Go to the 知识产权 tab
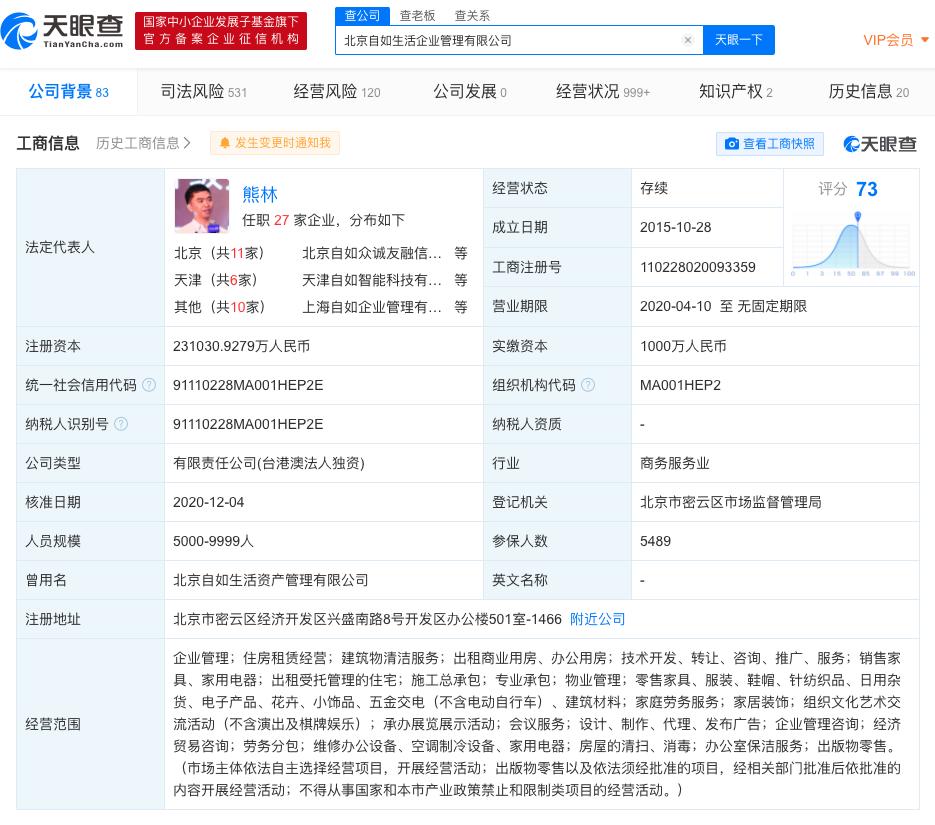This screenshot has height=825, width=935. (735, 92)
